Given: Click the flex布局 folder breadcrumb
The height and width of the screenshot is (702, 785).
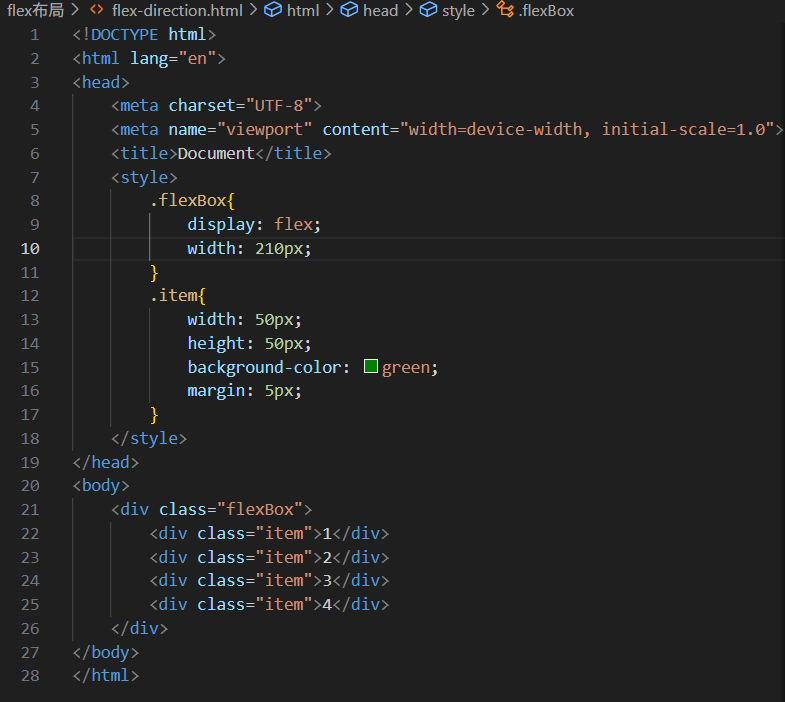Looking at the screenshot, I should click(35, 10).
